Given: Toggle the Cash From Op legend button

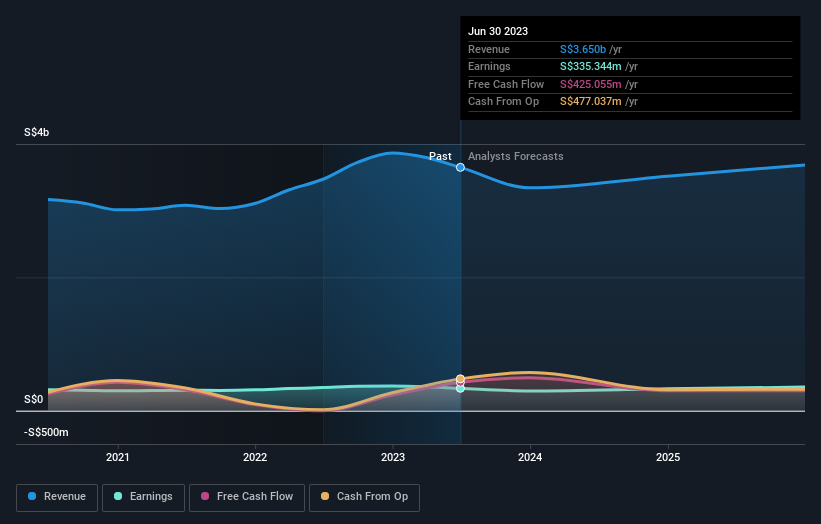Looking at the screenshot, I should tap(364, 497).
